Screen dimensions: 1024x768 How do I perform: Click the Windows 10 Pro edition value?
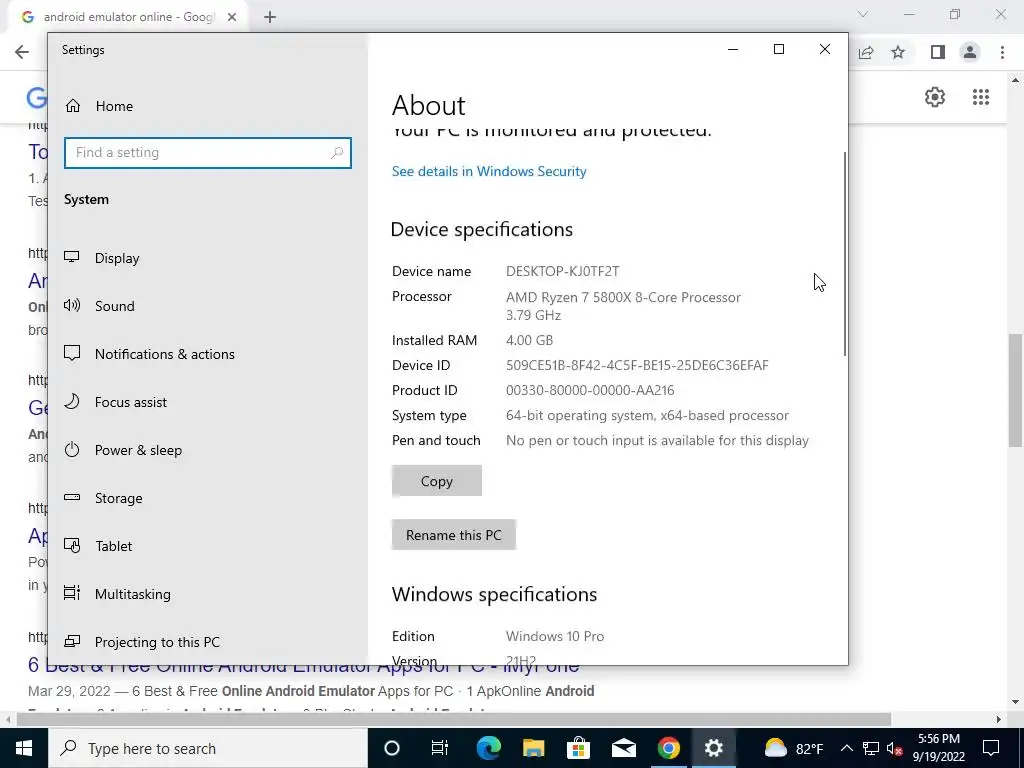(x=554, y=636)
